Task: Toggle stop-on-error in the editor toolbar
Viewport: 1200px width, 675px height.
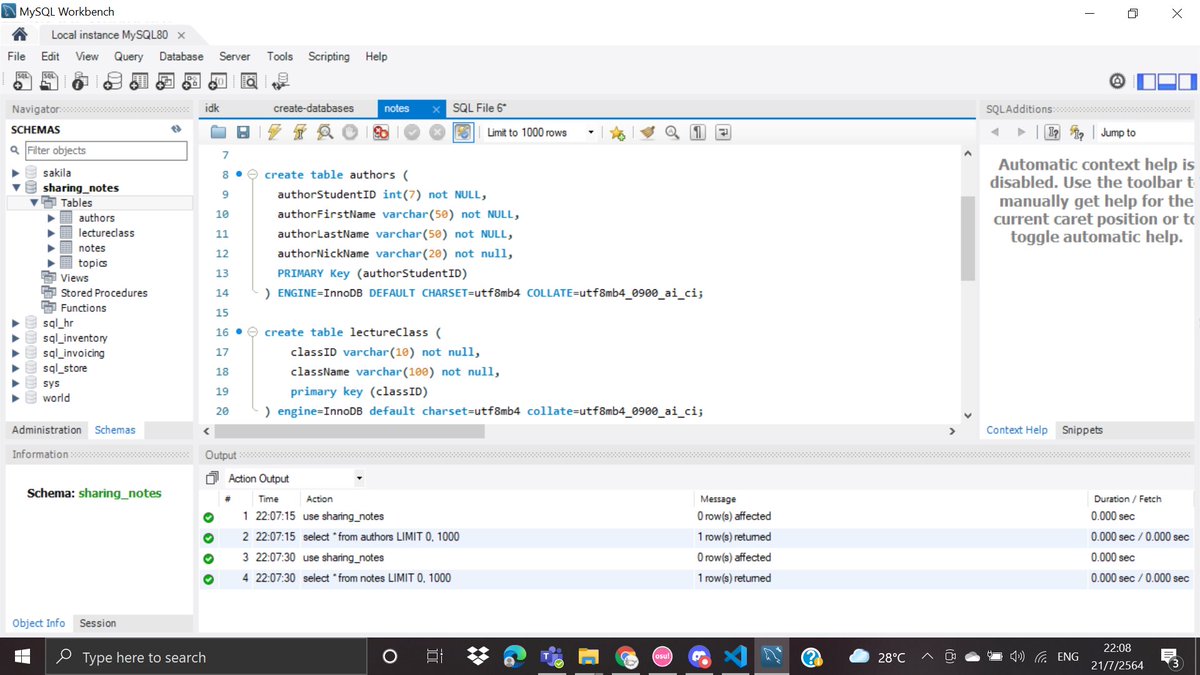Action: [379, 132]
